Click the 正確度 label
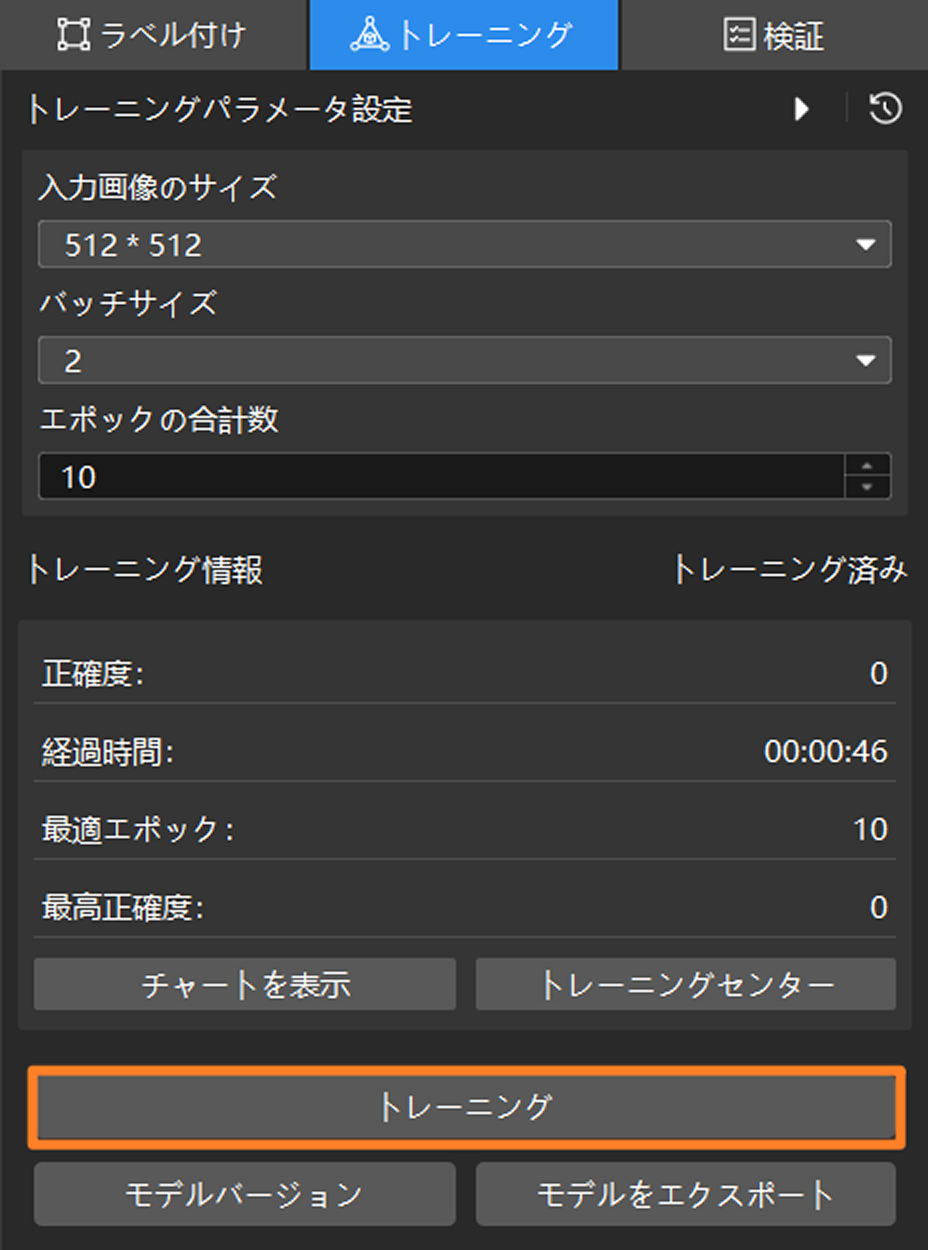928x1250 pixels. coord(93,674)
